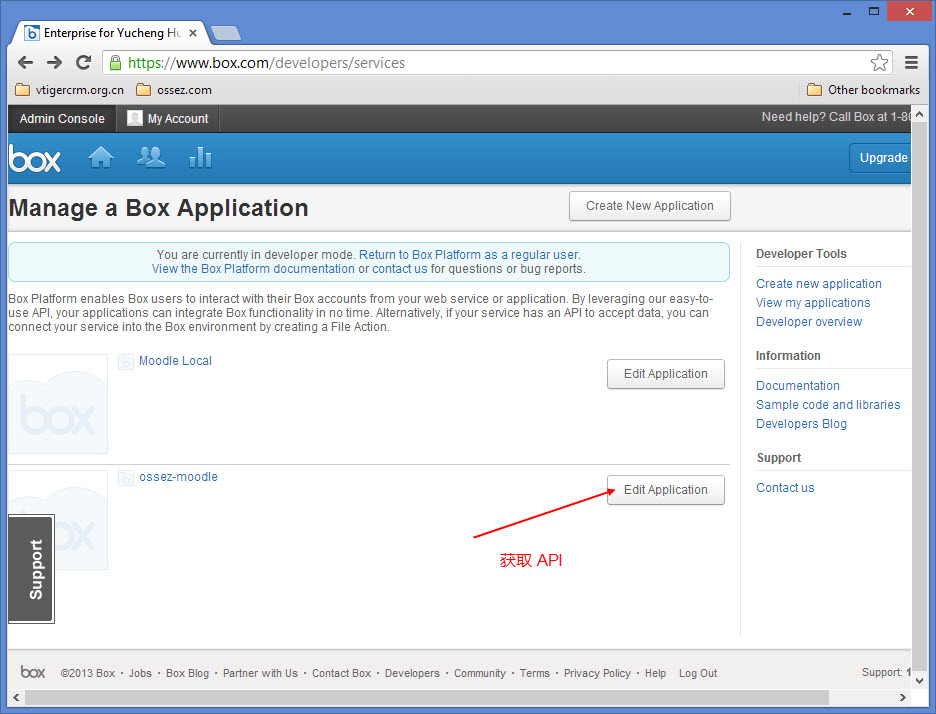Image resolution: width=936 pixels, height=714 pixels.
Task: Click the Upgrade button
Action: (x=880, y=158)
